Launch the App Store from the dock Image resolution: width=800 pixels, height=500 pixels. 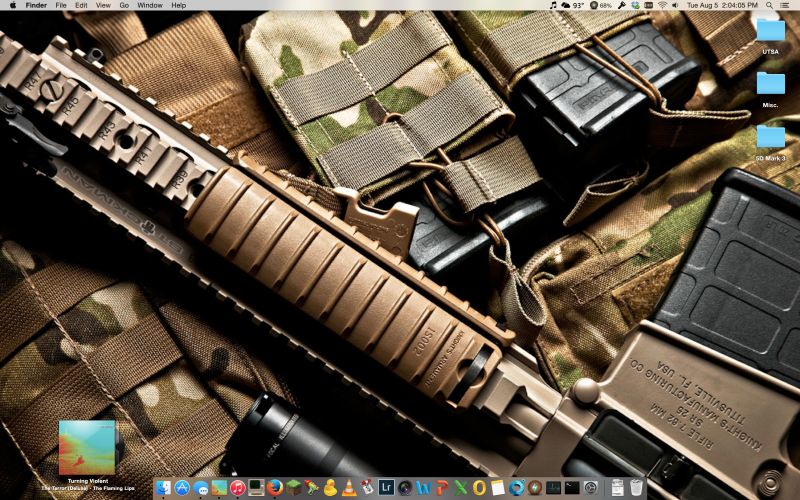point(182,488)
